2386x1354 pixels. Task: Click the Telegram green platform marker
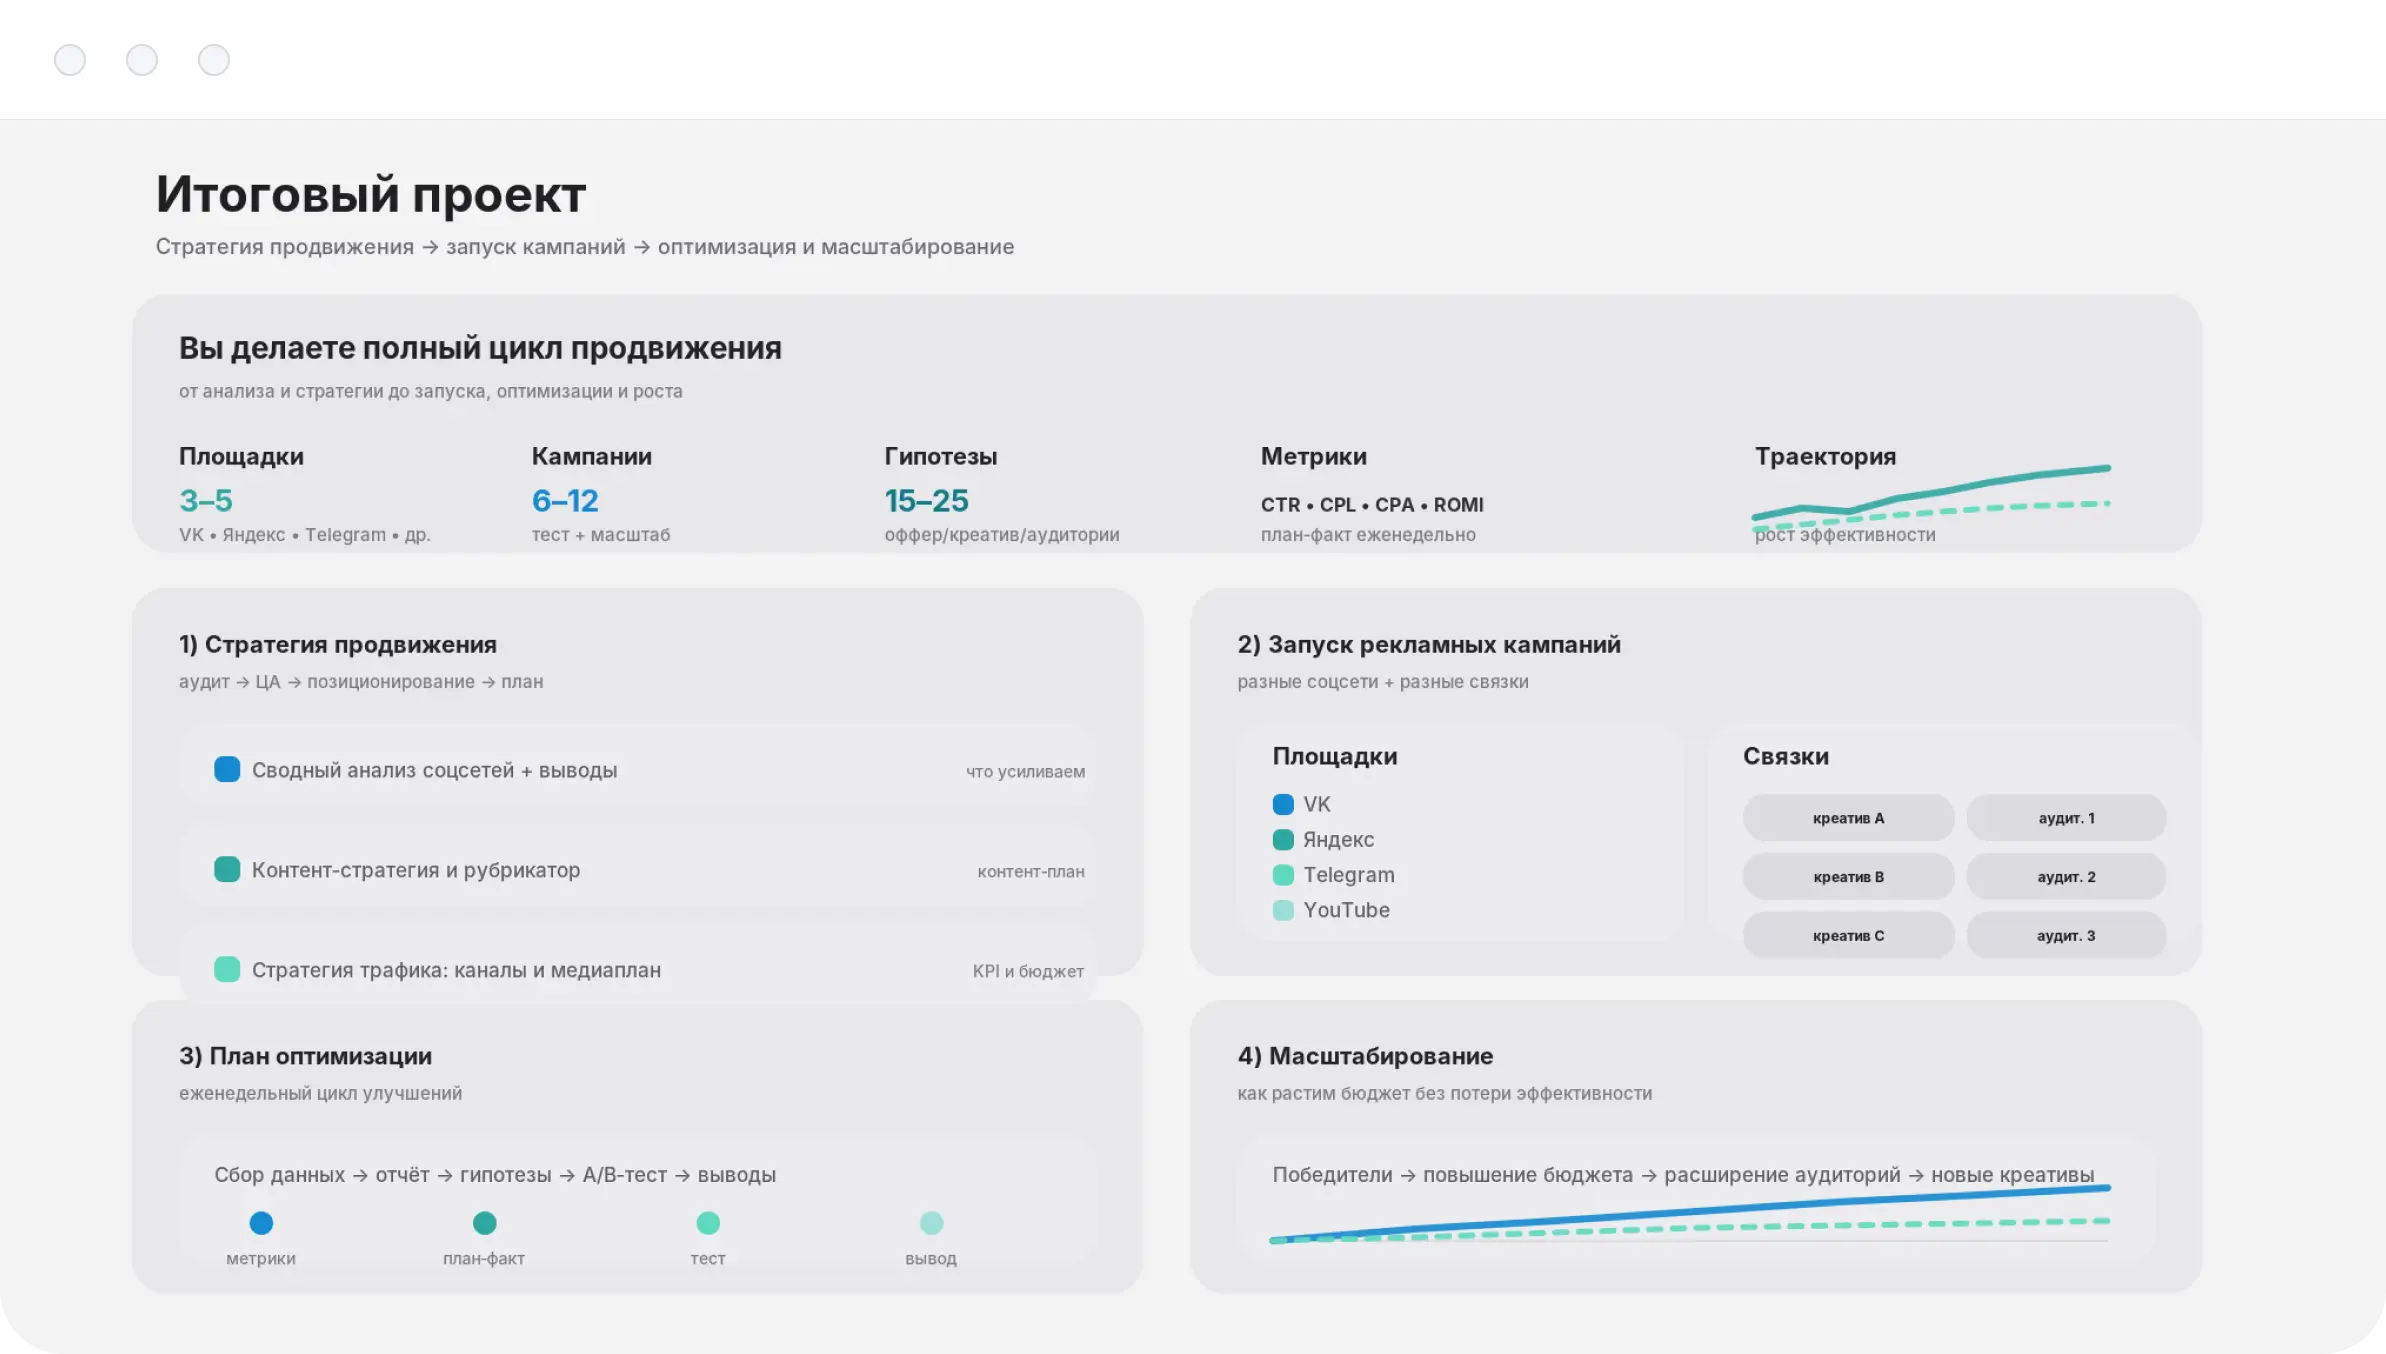click(1283, 875)
